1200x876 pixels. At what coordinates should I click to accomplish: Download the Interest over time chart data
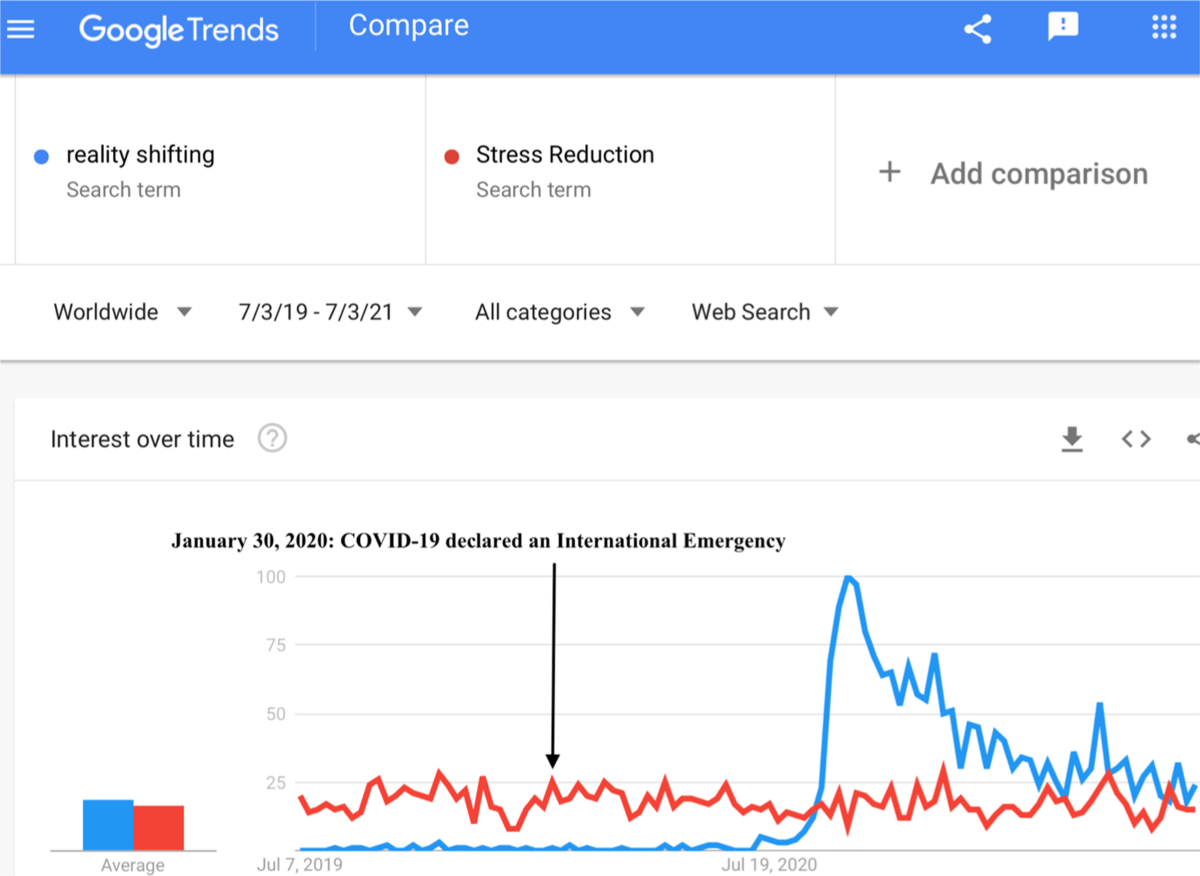[x=1072, y=439]
